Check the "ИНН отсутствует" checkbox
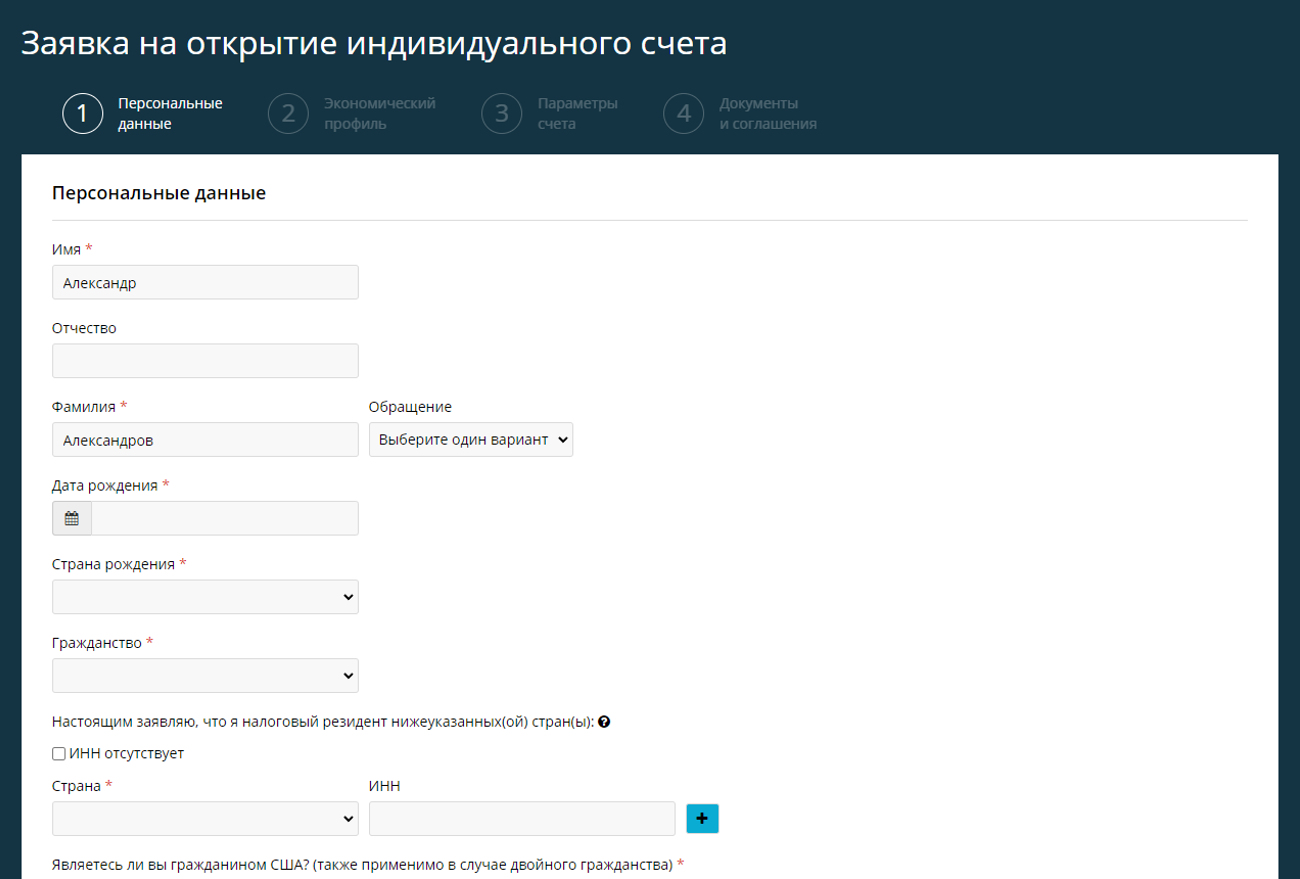This screenshot has height=879, width=1300. (59, 754)
